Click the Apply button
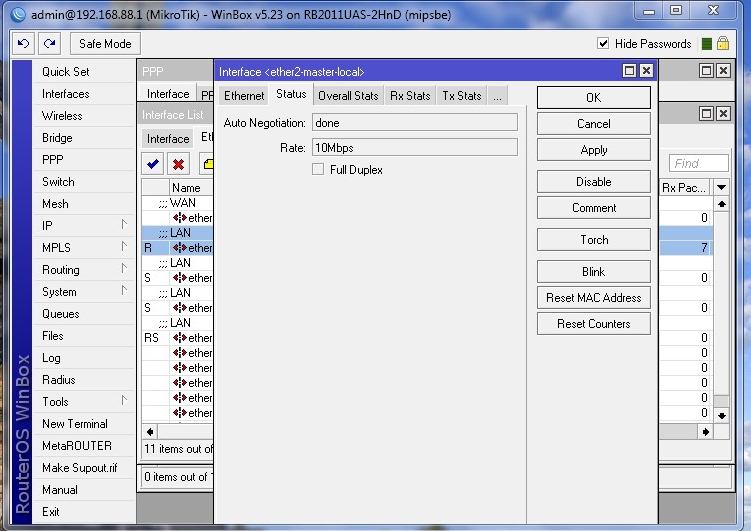 tap(593, 150)
